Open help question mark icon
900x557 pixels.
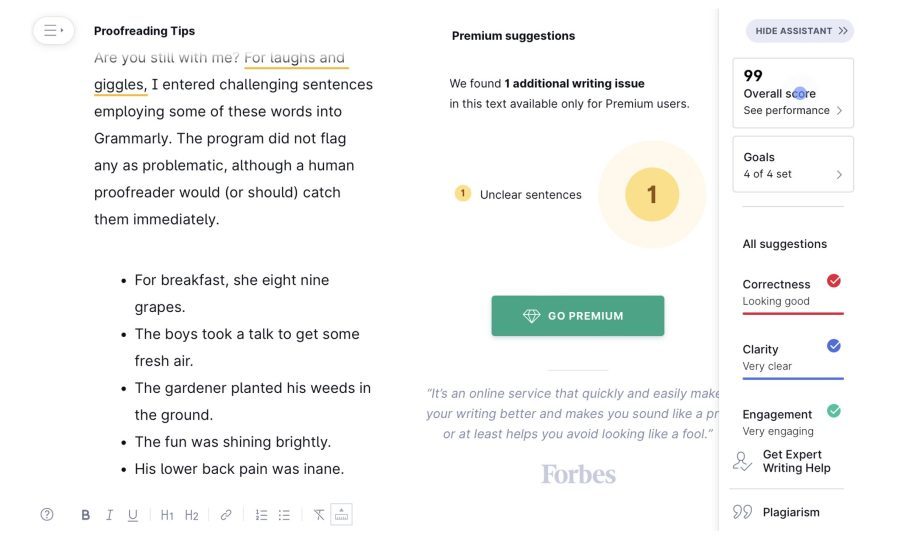(47, 515)
